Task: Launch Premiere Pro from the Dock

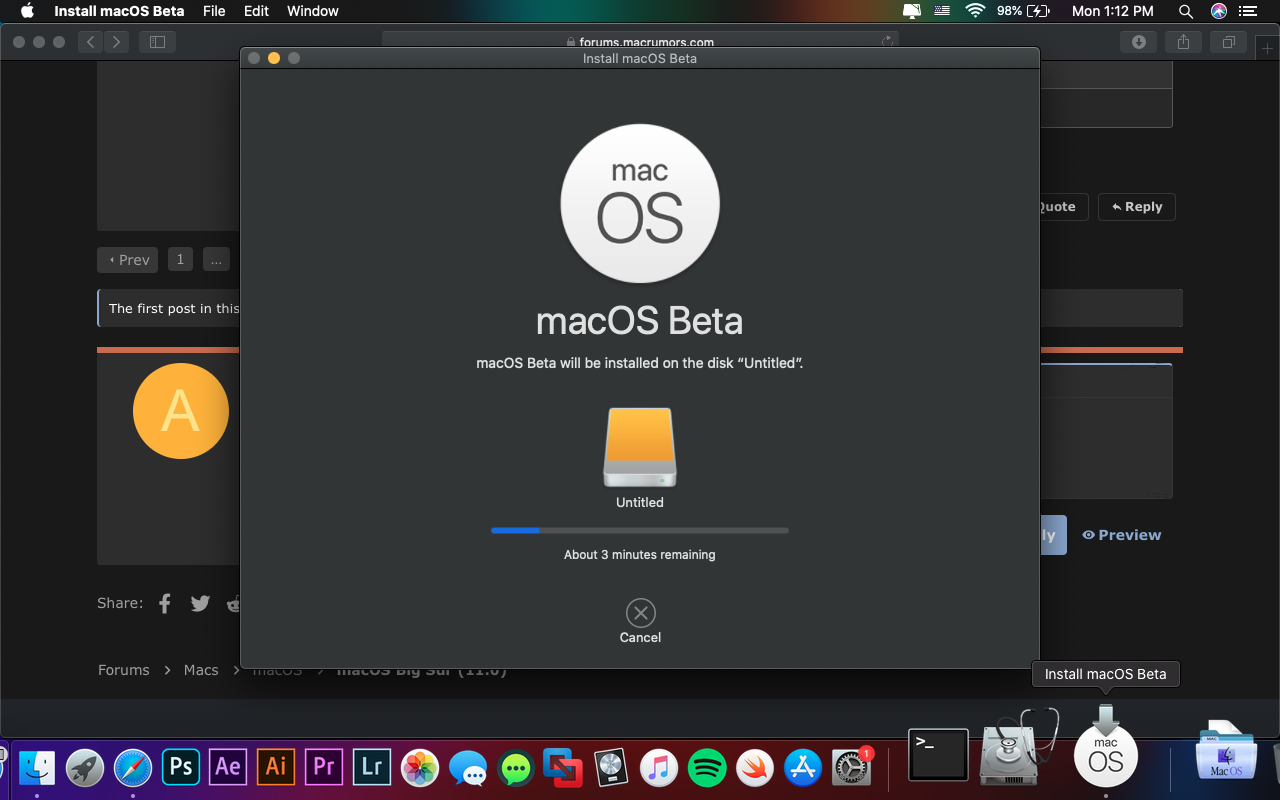Action: 324,767
